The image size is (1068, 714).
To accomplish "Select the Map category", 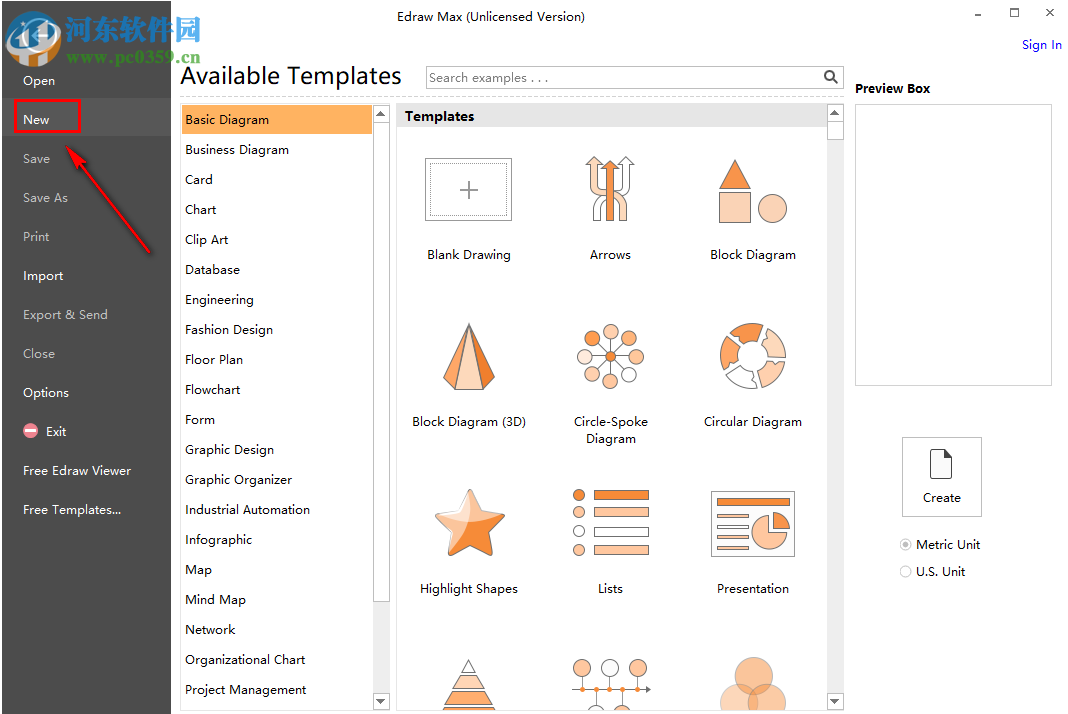I will point(277,569).
